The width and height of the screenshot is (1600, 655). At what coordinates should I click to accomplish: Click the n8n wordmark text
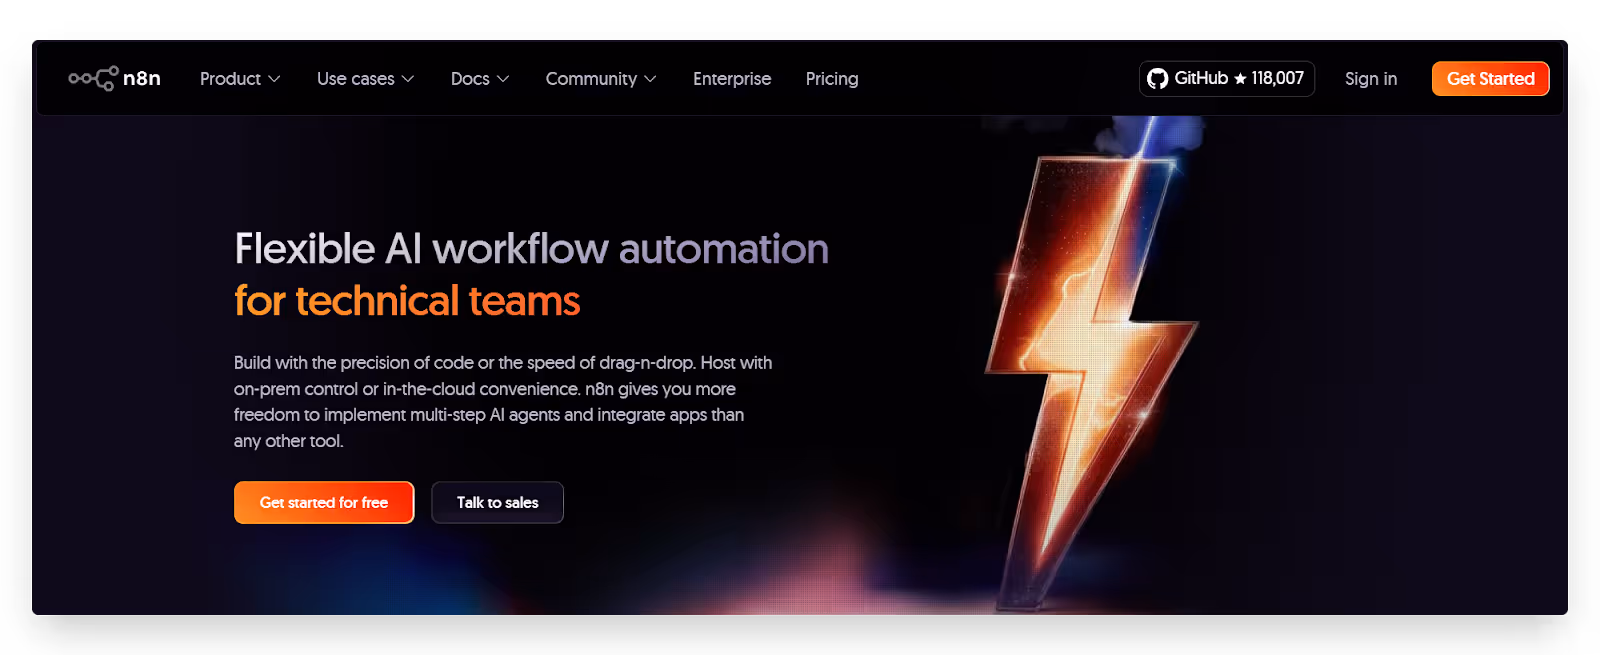coord(142,78)
